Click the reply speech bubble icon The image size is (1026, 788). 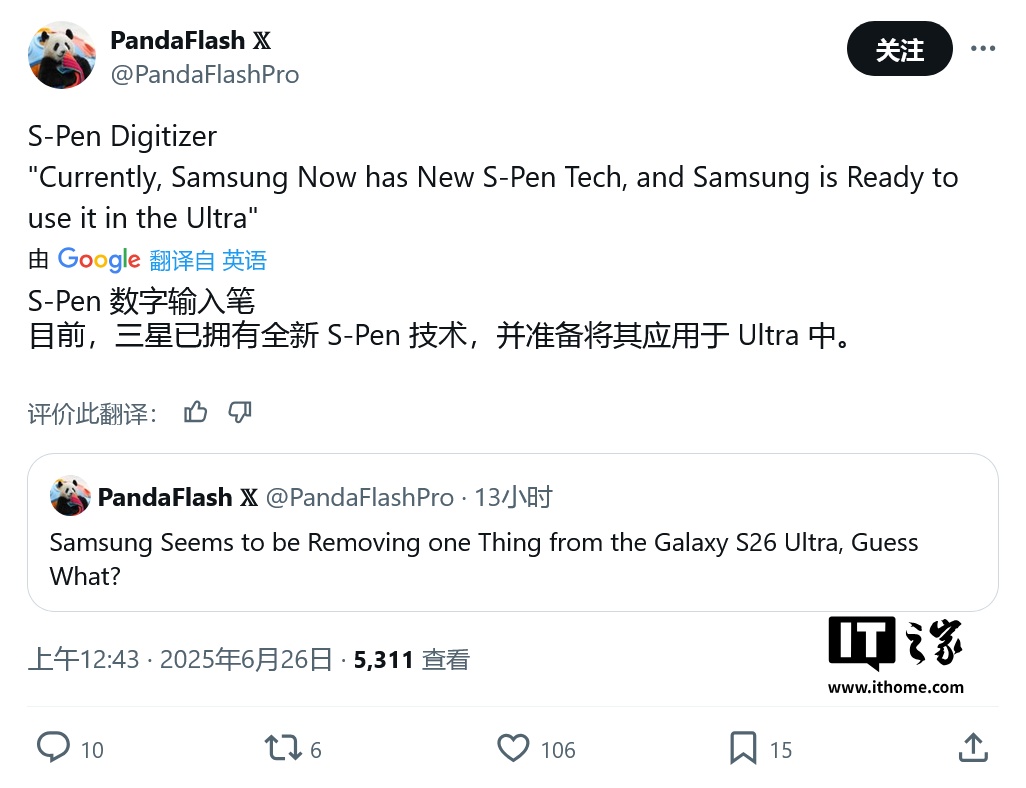[53, 747]
